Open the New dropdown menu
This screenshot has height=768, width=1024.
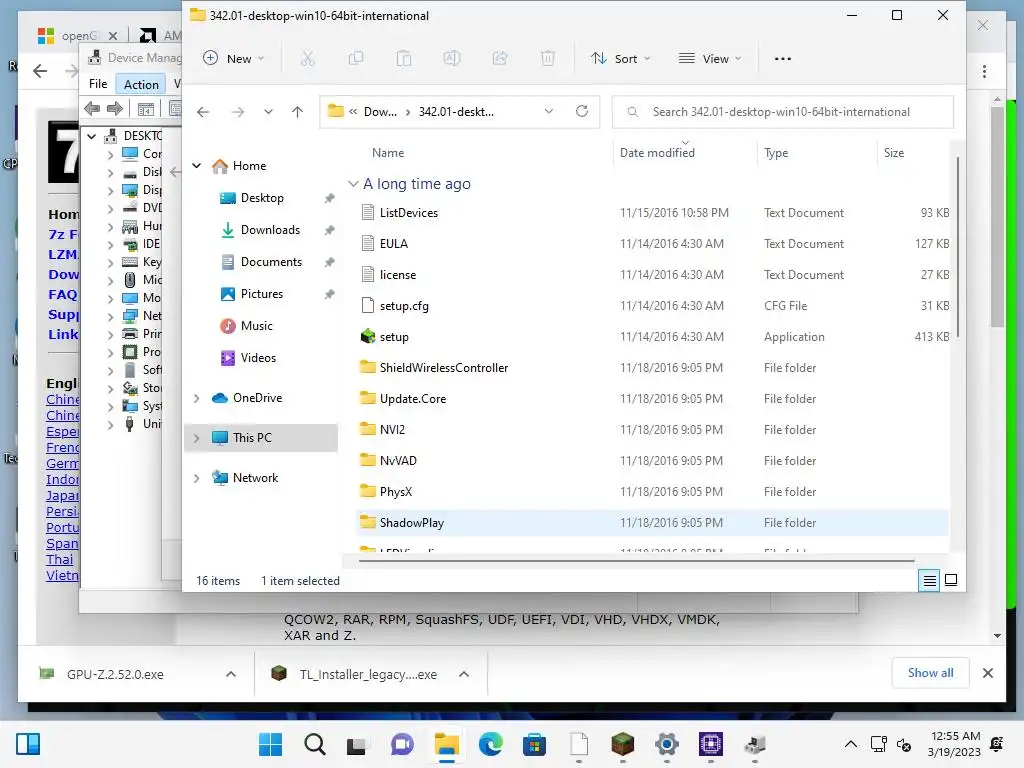[x=234, y=59]
